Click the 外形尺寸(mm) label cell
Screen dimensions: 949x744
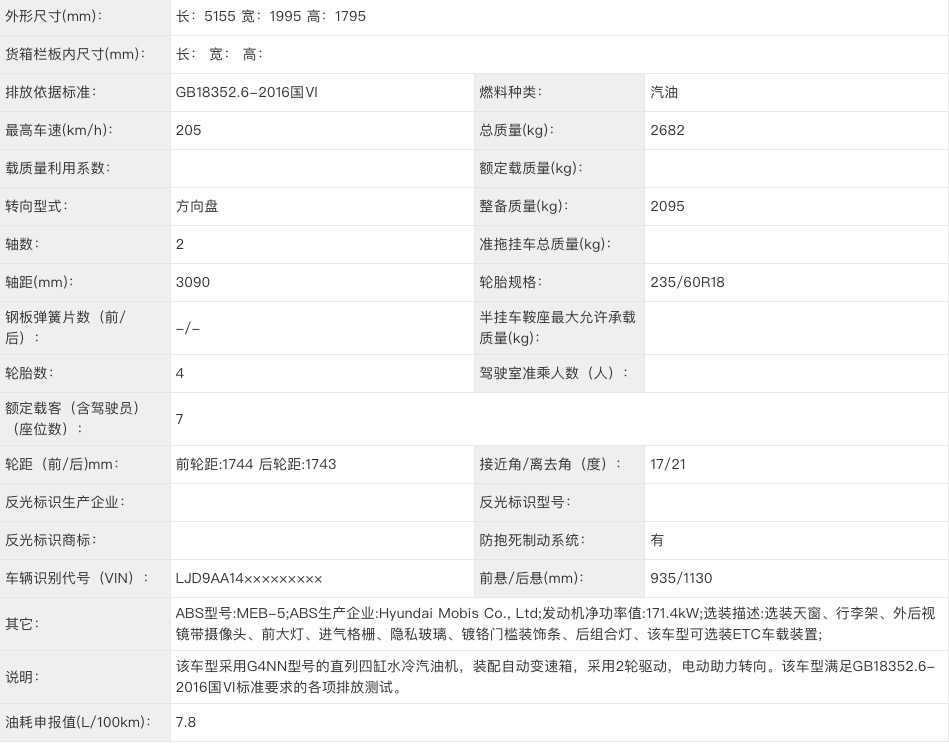(x=54, y=17)
